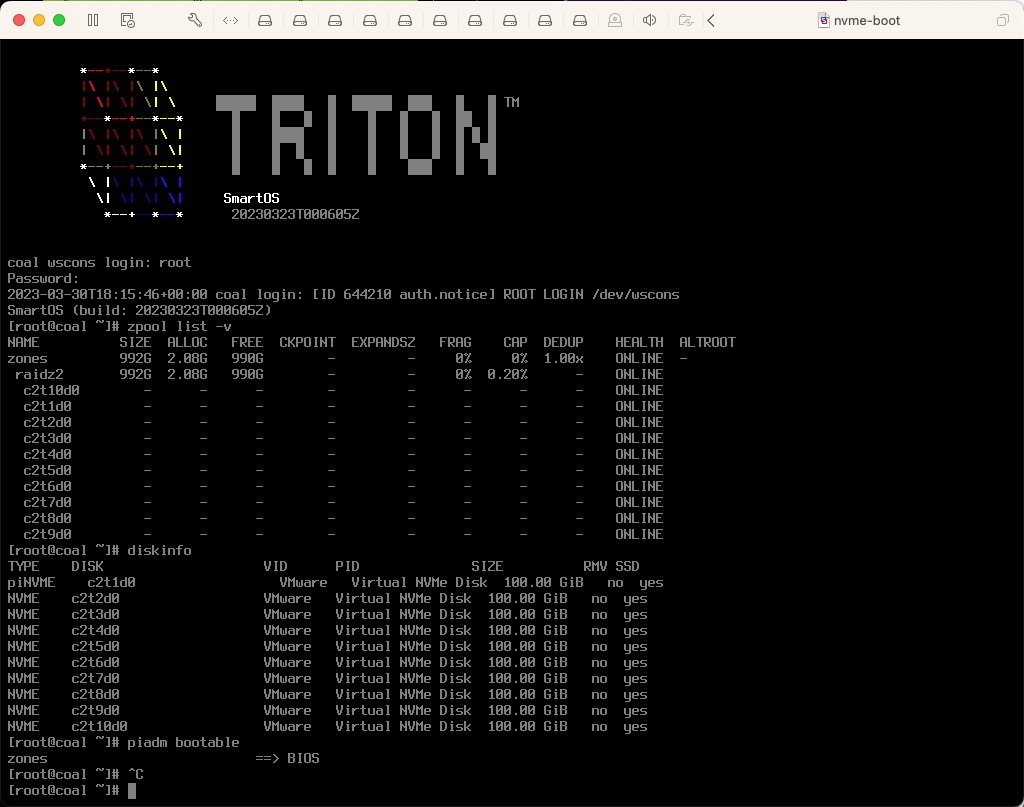The image size is (1024, 807).
Task: Click the leftmost hard disk icon in toolbar
Action: [x=265, y=20]
